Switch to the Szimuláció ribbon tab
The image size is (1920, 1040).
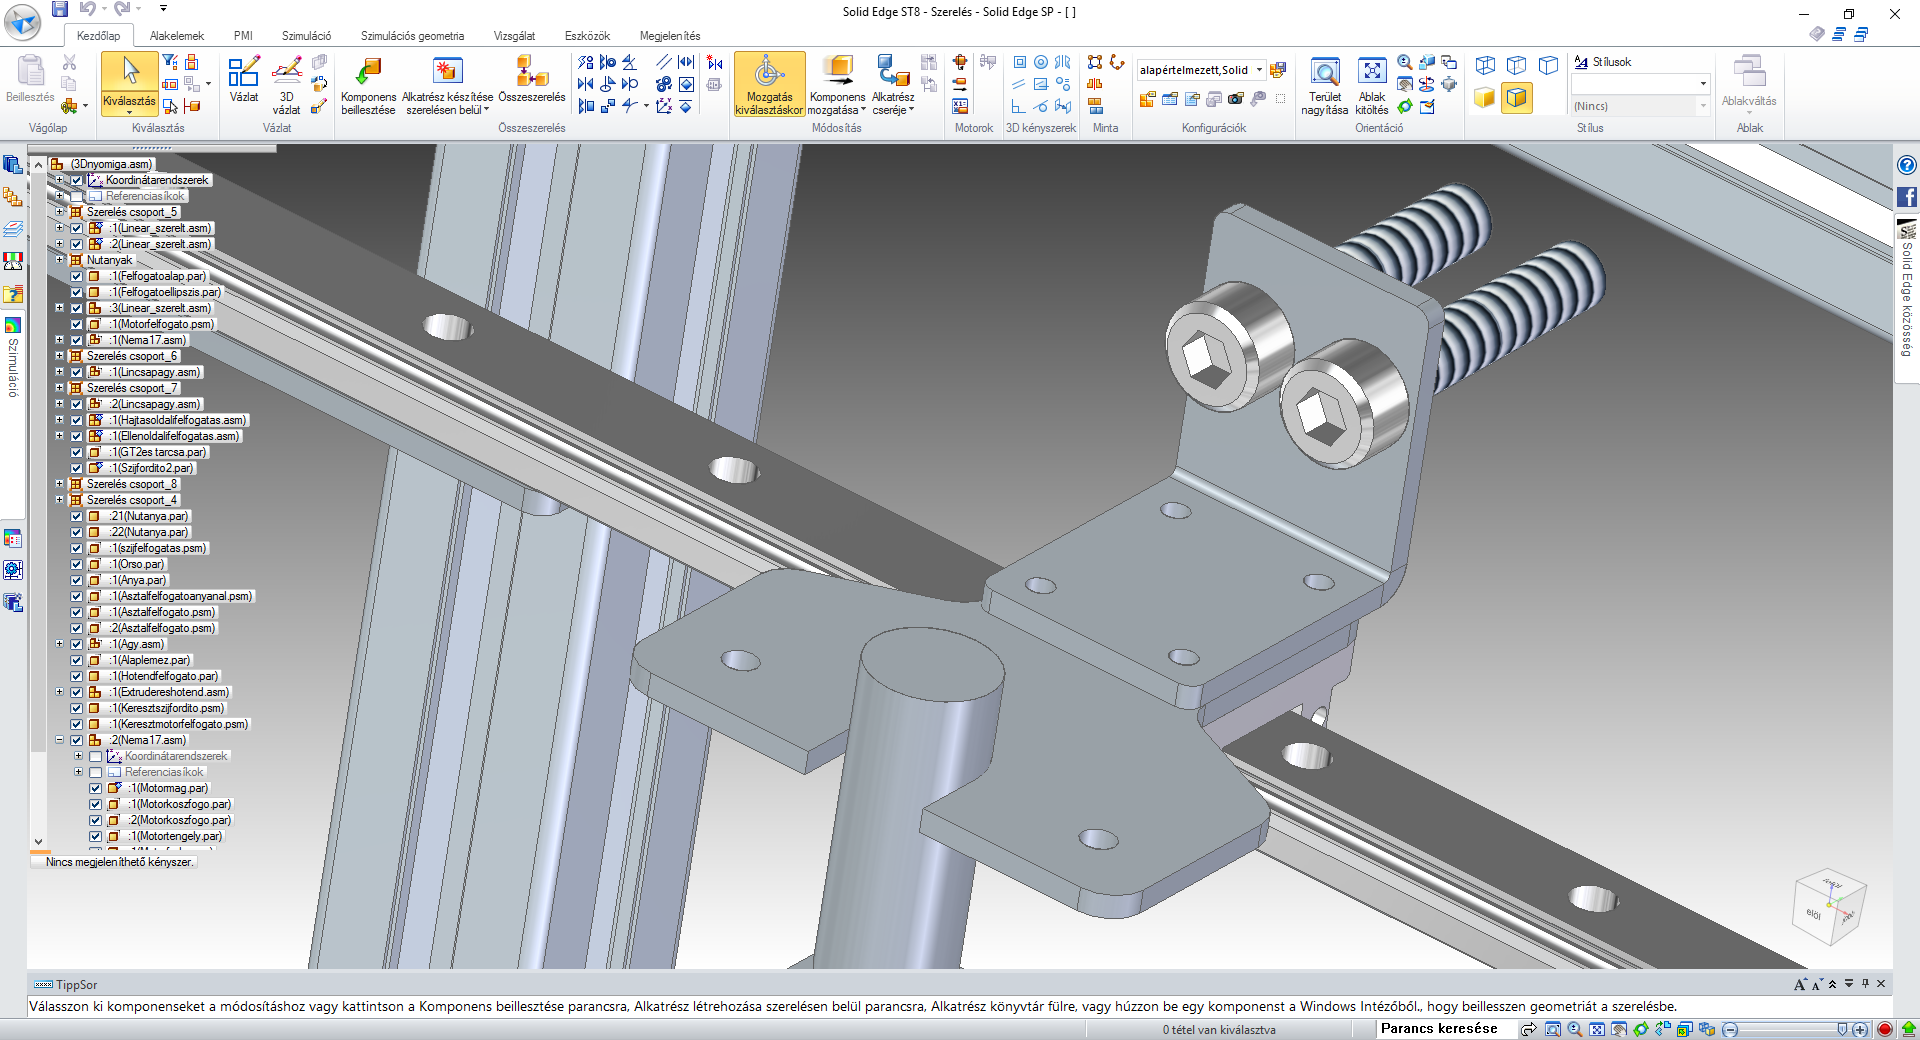tap(306, 36)
